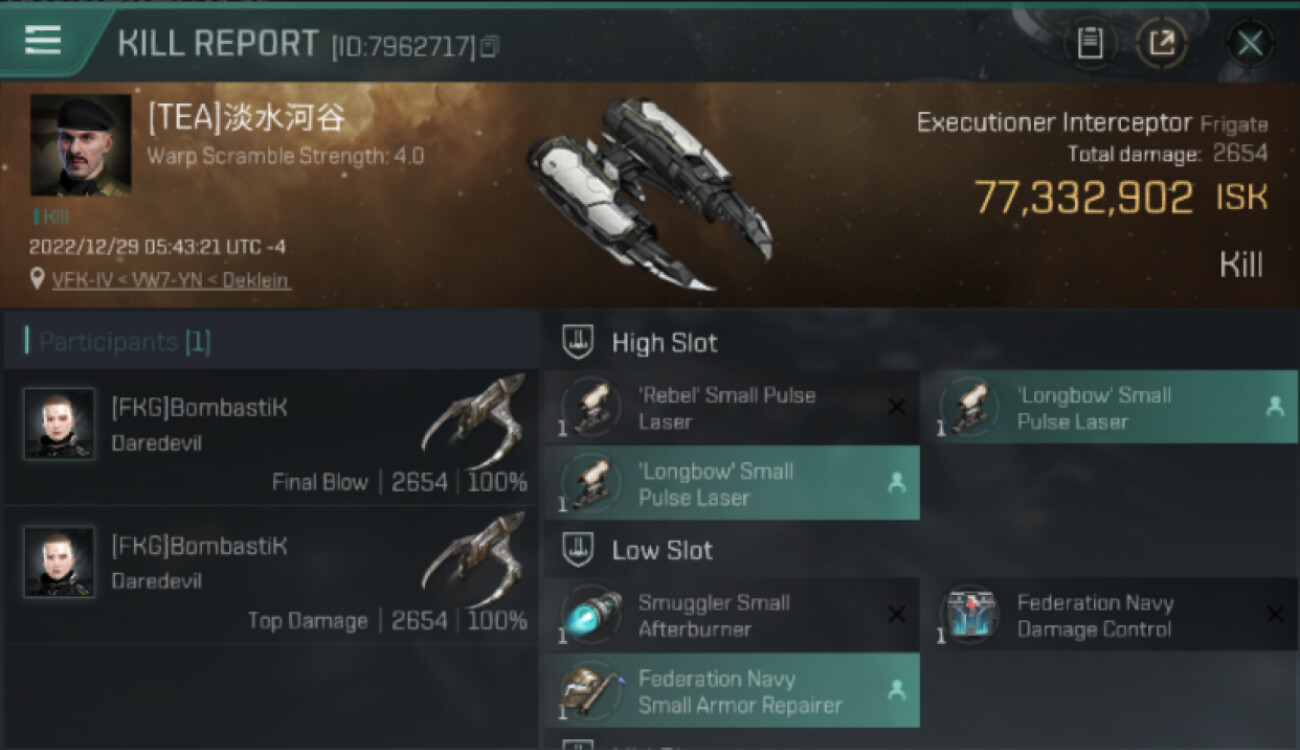Screen dimensions: 1300x750
Task: Select the Participants tab
Action: (x=125, y=342)
